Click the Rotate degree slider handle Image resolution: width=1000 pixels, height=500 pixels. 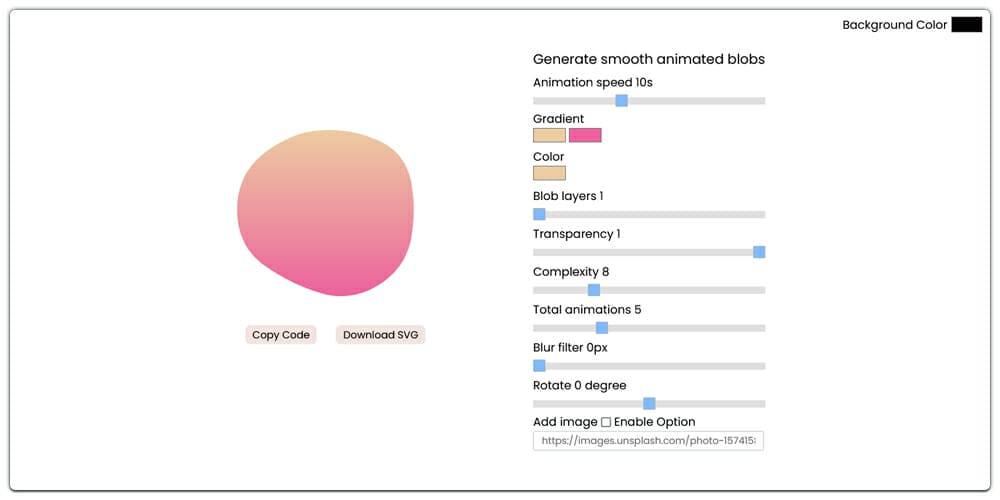pos(649,404)
